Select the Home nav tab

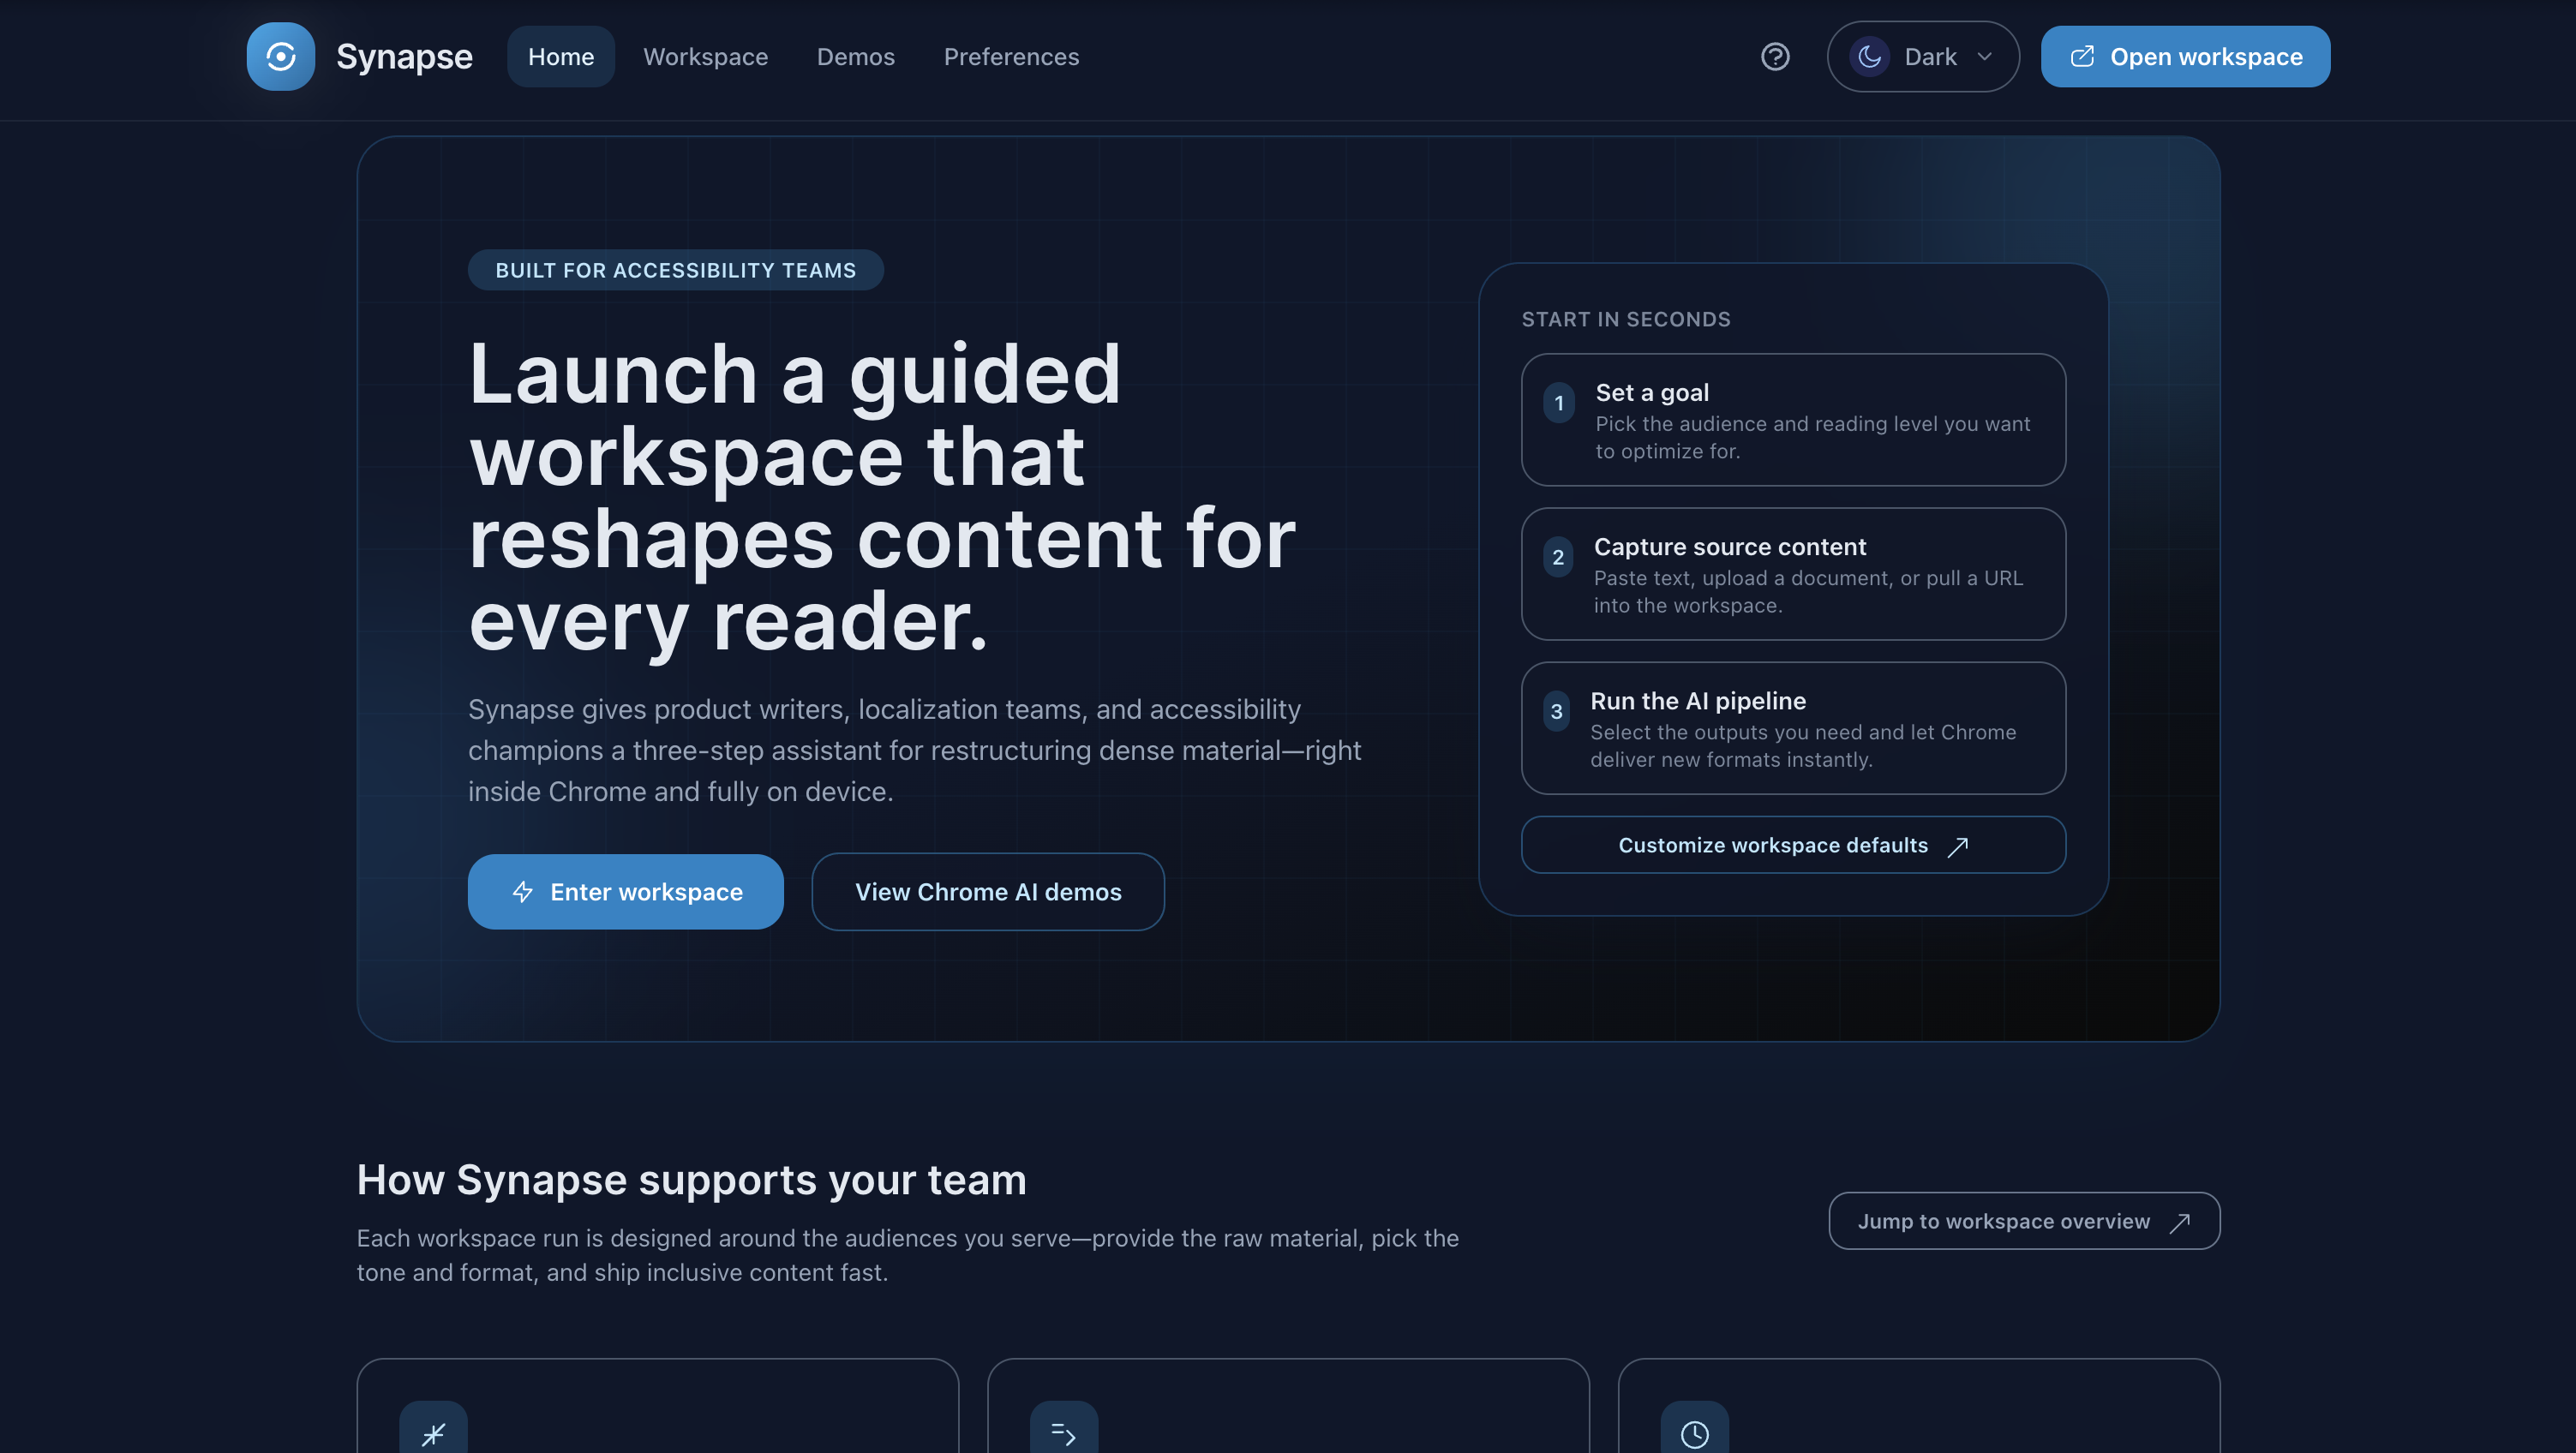pos(560,57)
